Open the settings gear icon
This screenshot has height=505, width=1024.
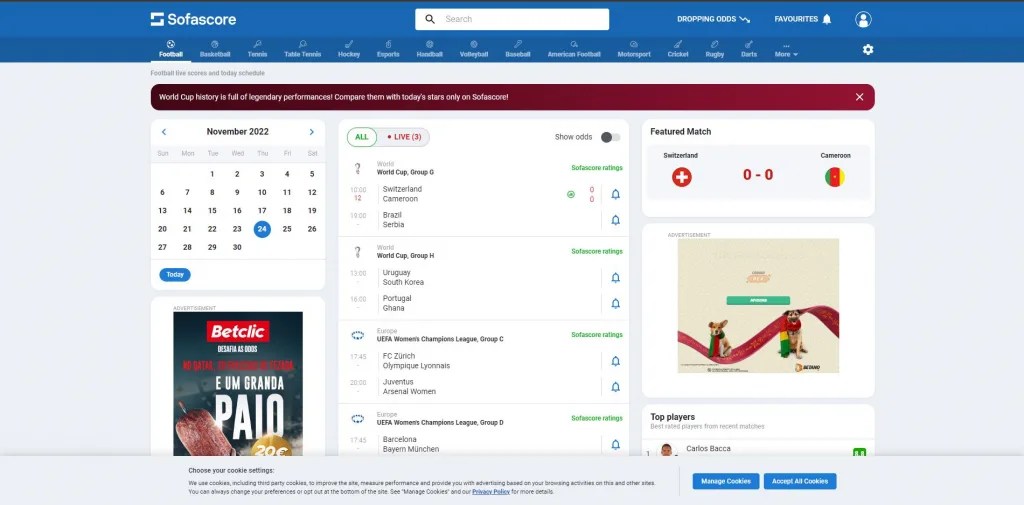point(867,50)
